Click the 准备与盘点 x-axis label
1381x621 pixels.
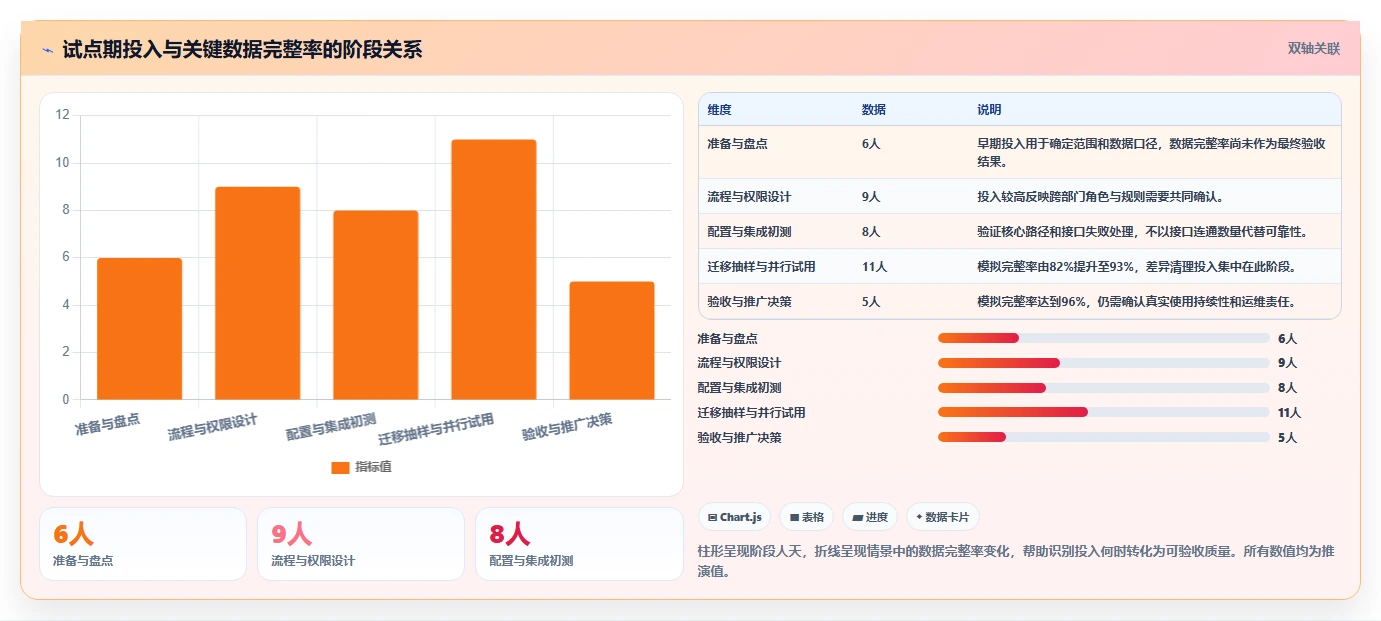pyautogui.click(x=108, y=425)
